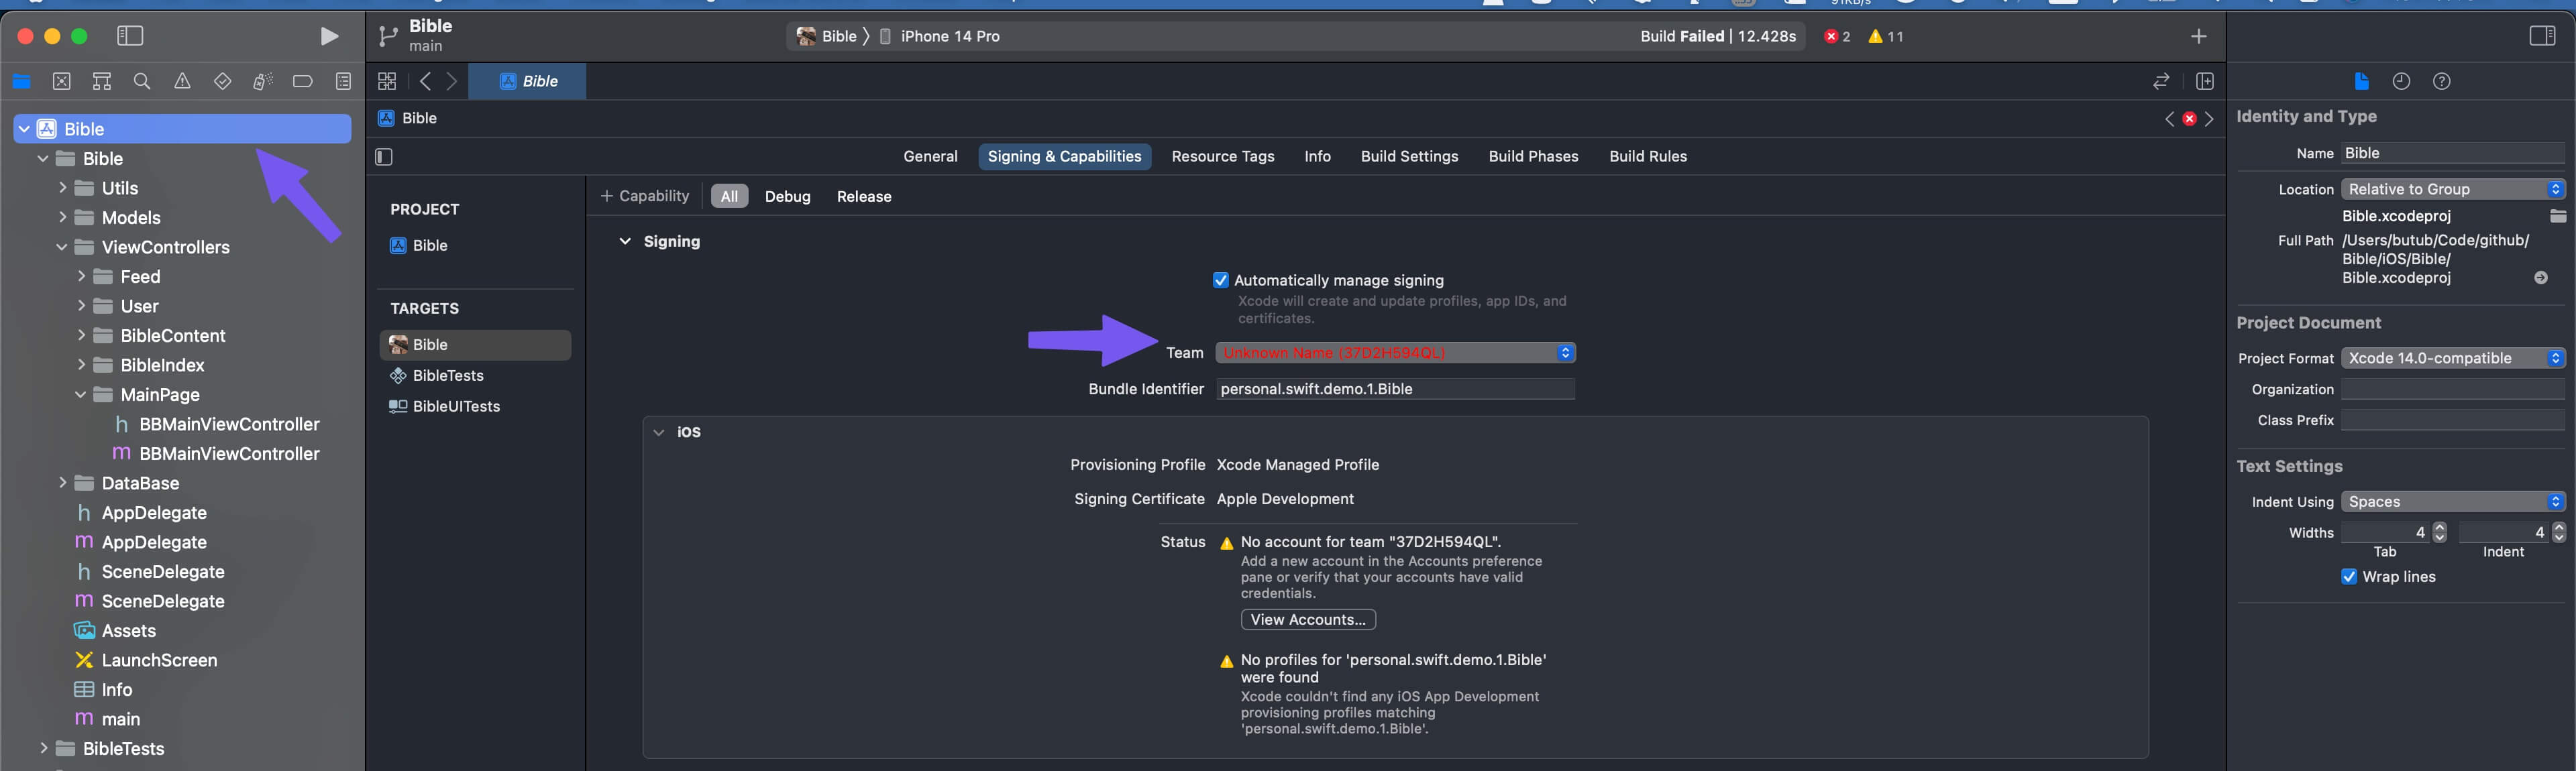Collapse the Signing section

[x=625, y=241]
